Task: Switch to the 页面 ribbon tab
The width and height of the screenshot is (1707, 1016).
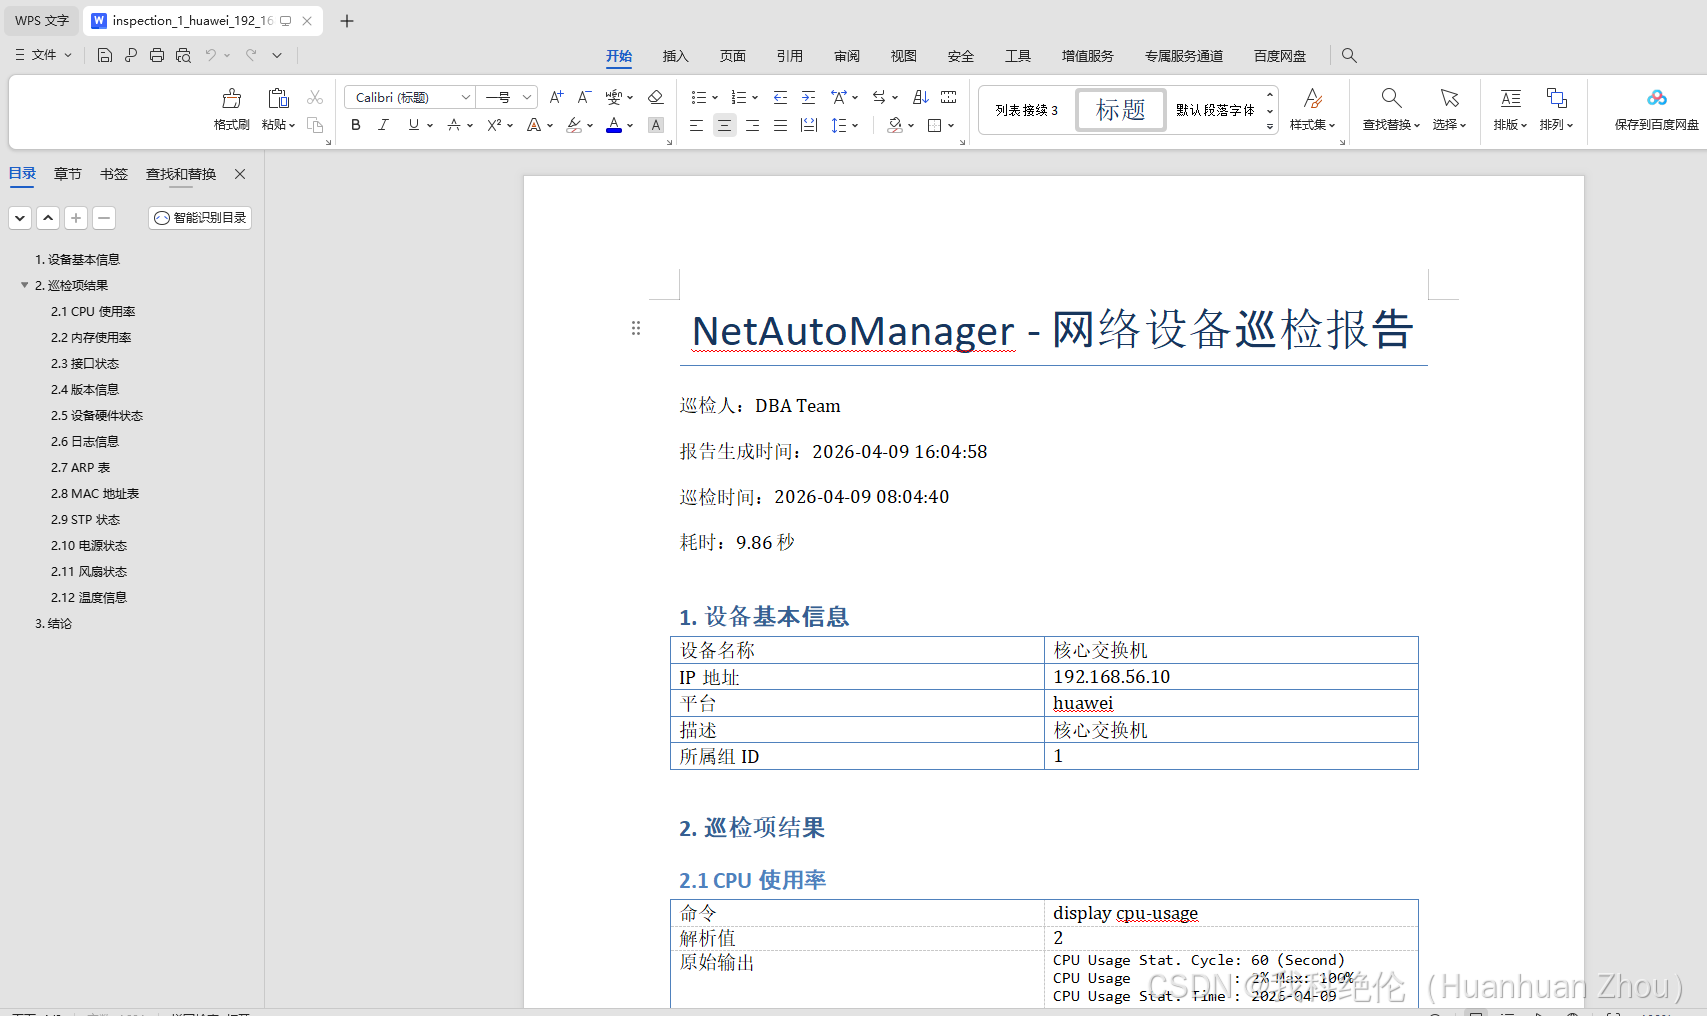Action: pos(733,56)
